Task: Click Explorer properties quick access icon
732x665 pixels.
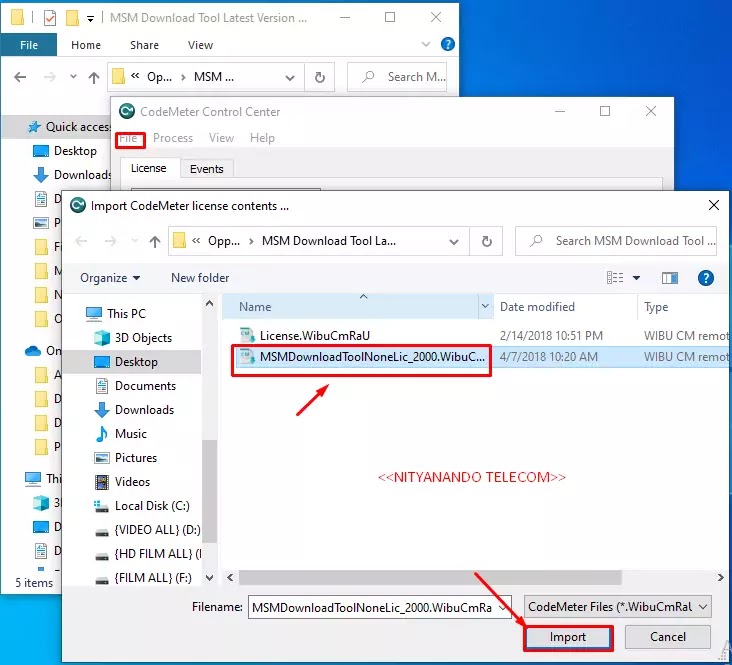Action: point(49,18)
